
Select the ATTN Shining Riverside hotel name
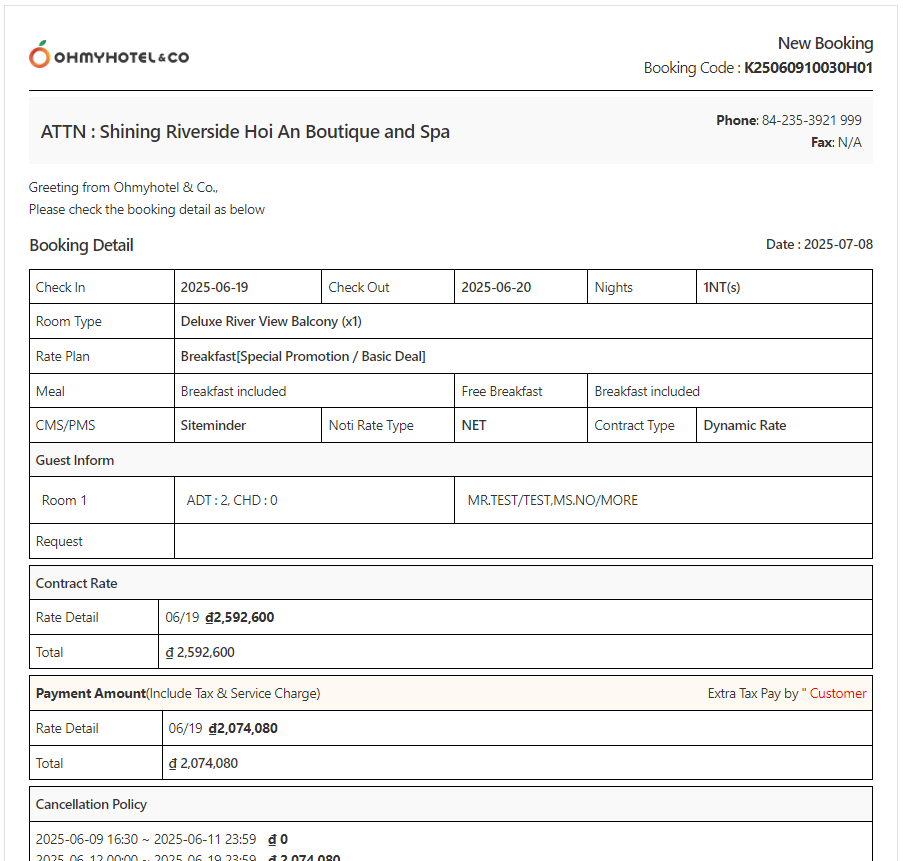pyautogui.click(x=245, y=132)
